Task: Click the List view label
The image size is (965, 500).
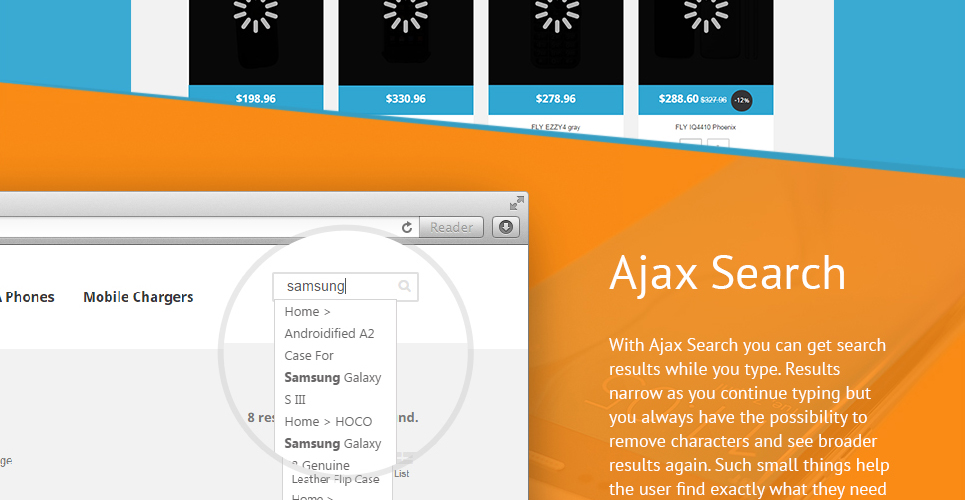Action: click(402, 474)
